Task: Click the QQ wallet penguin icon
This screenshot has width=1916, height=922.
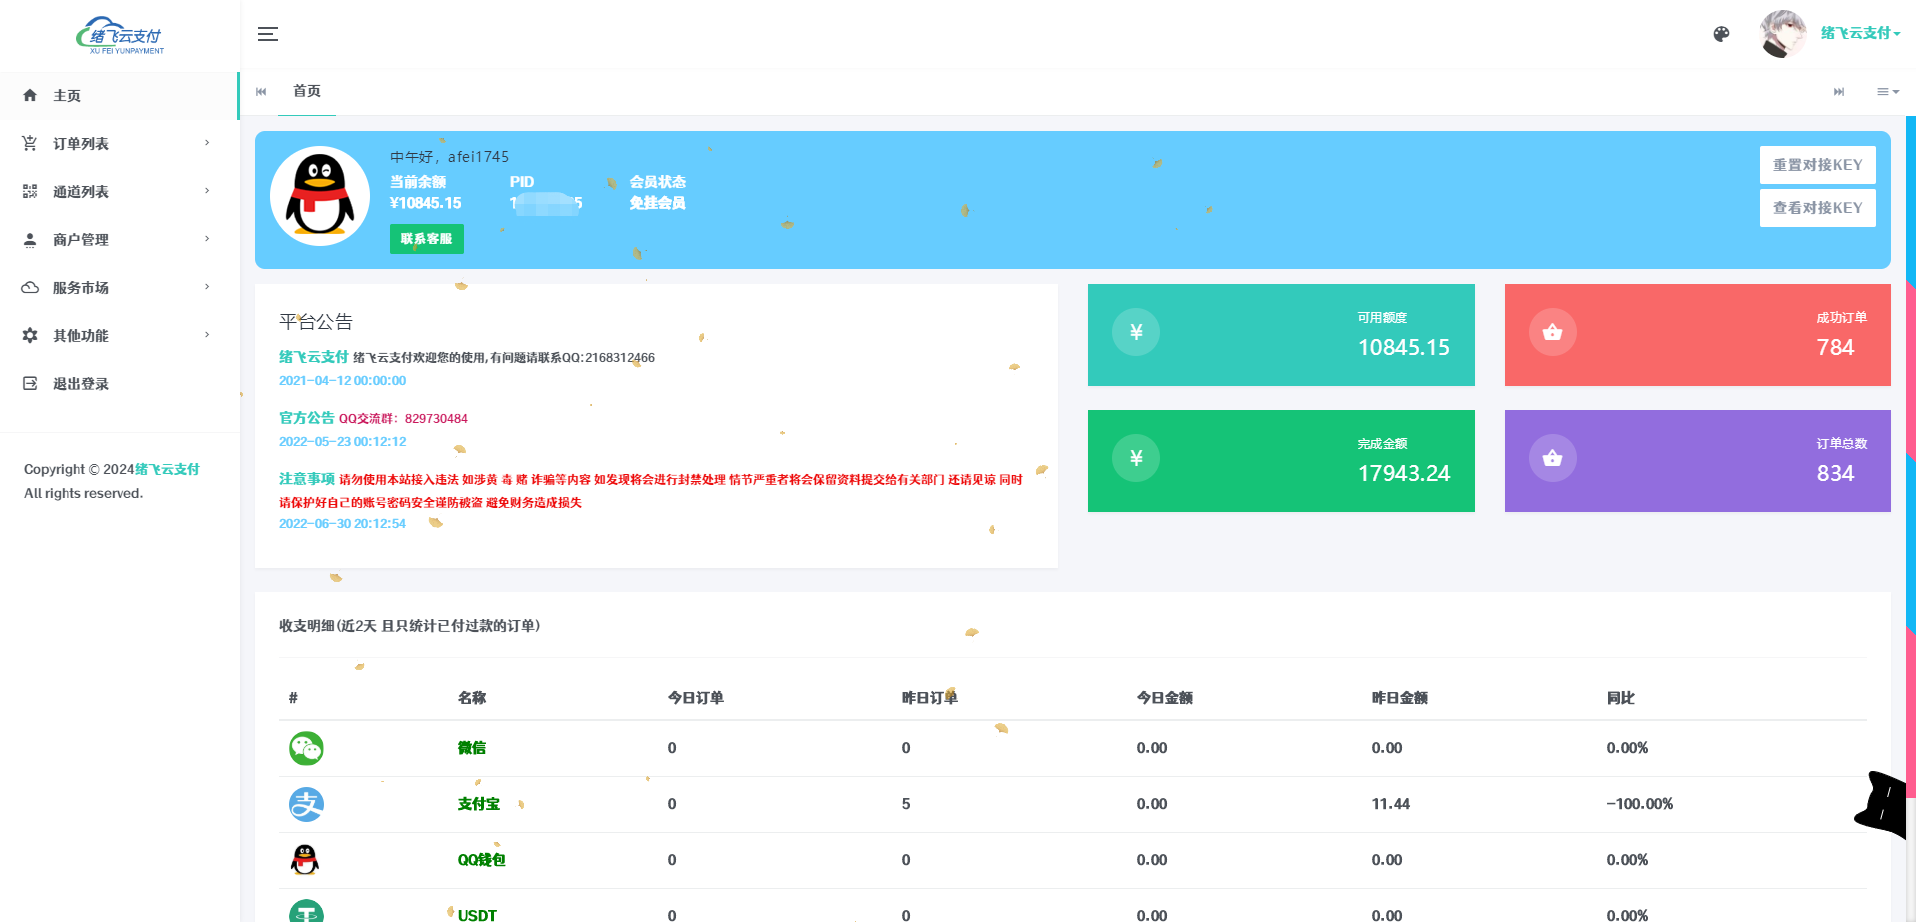Action: 305,860
